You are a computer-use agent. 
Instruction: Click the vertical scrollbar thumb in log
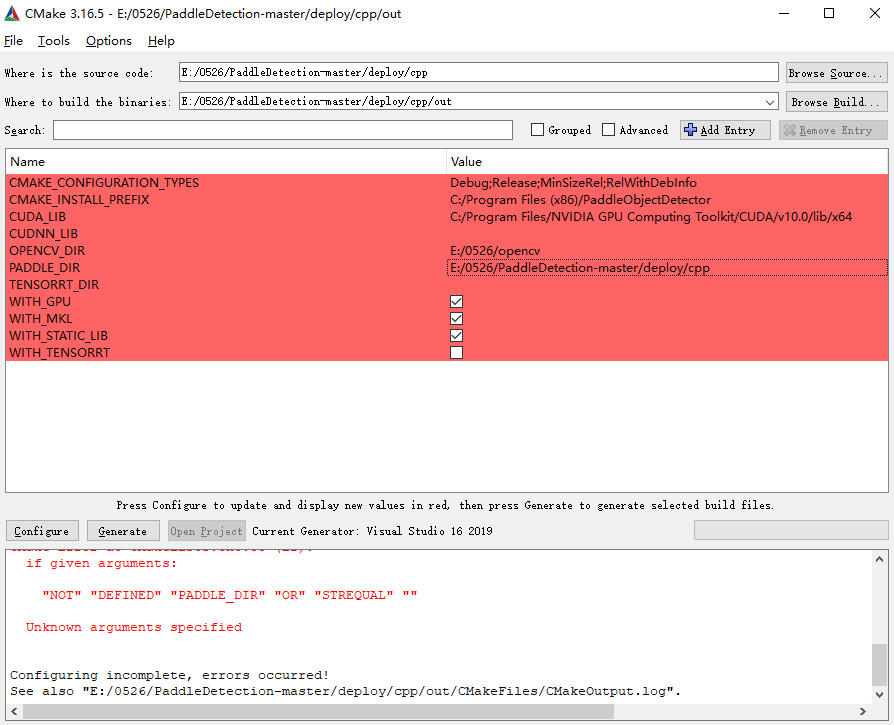coord(880,665)
